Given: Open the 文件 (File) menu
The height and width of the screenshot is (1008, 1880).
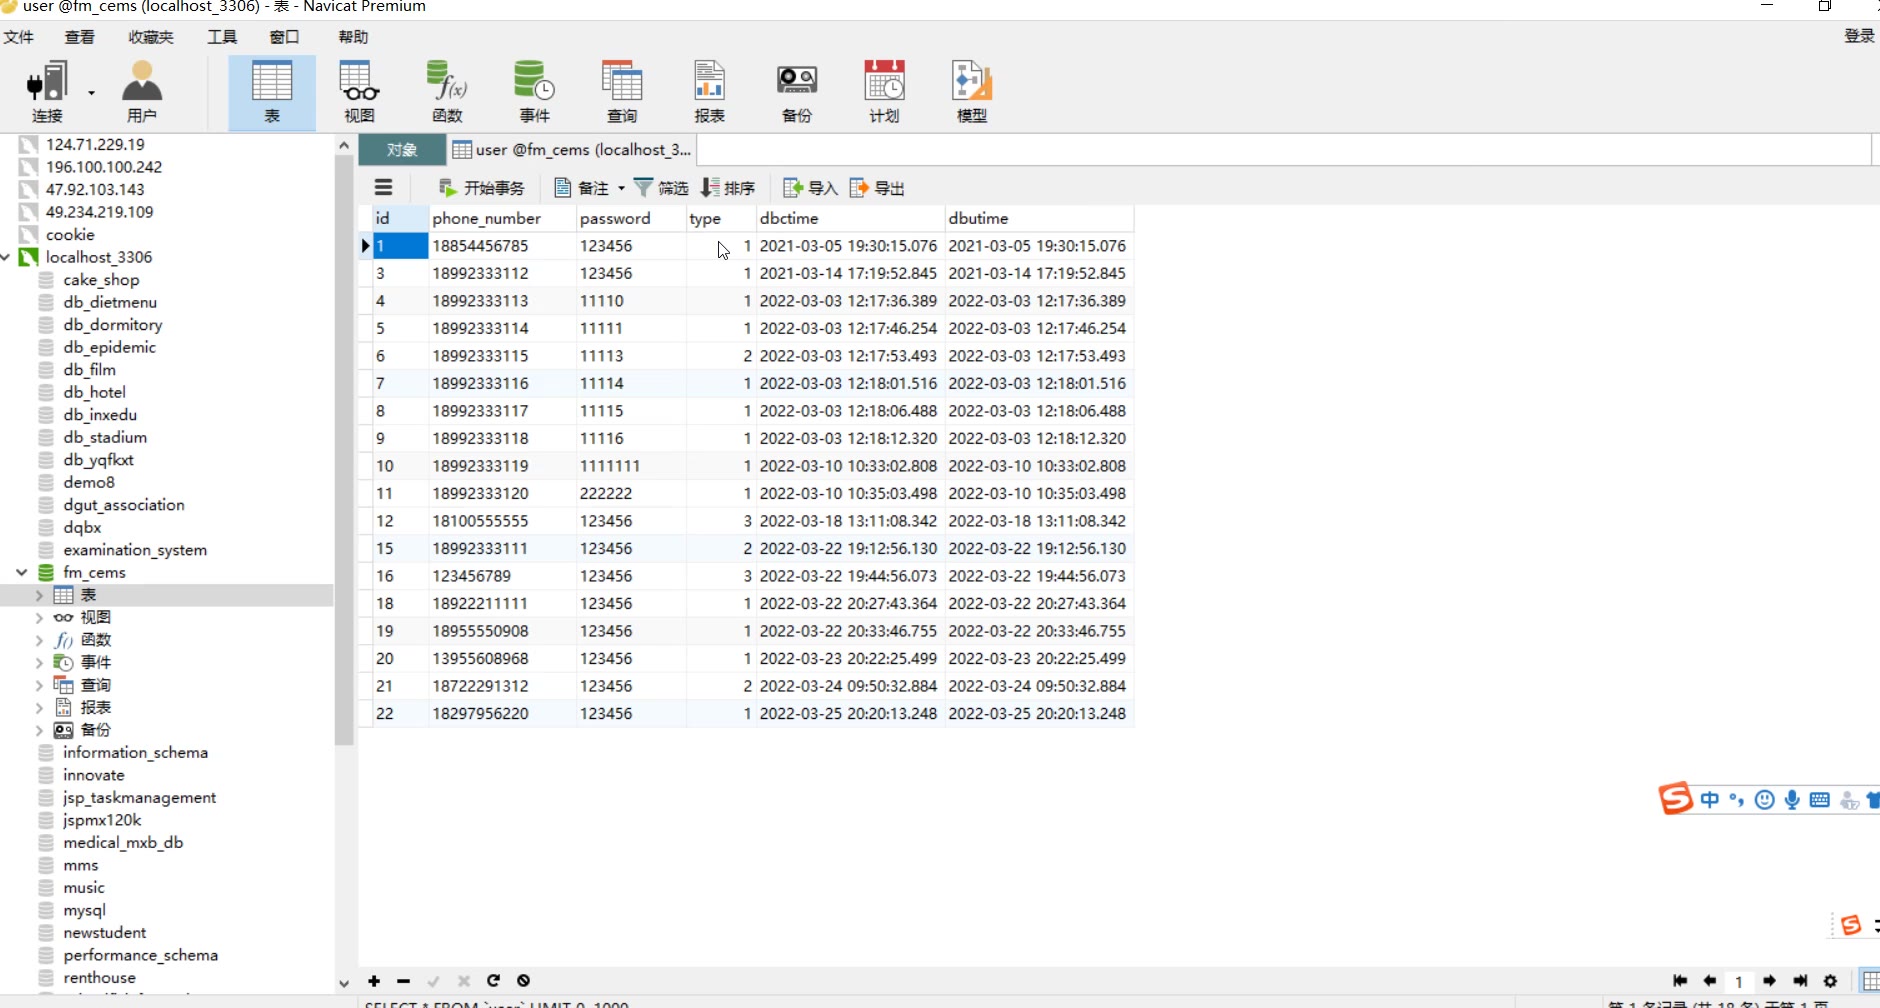Looking at the screenshot, I should tap(19, 37).
